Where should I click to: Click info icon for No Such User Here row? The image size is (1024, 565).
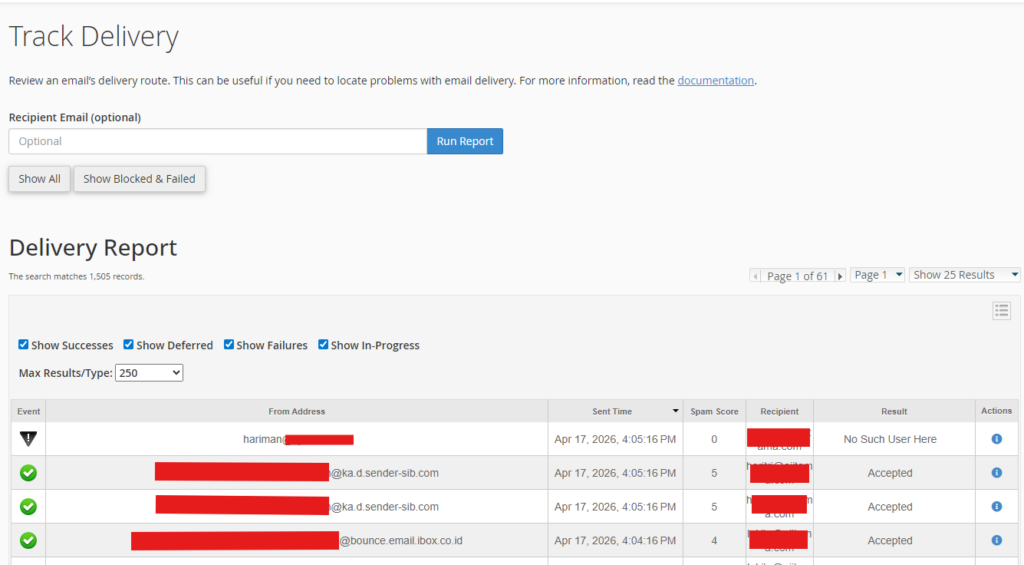tap(996, 439)
